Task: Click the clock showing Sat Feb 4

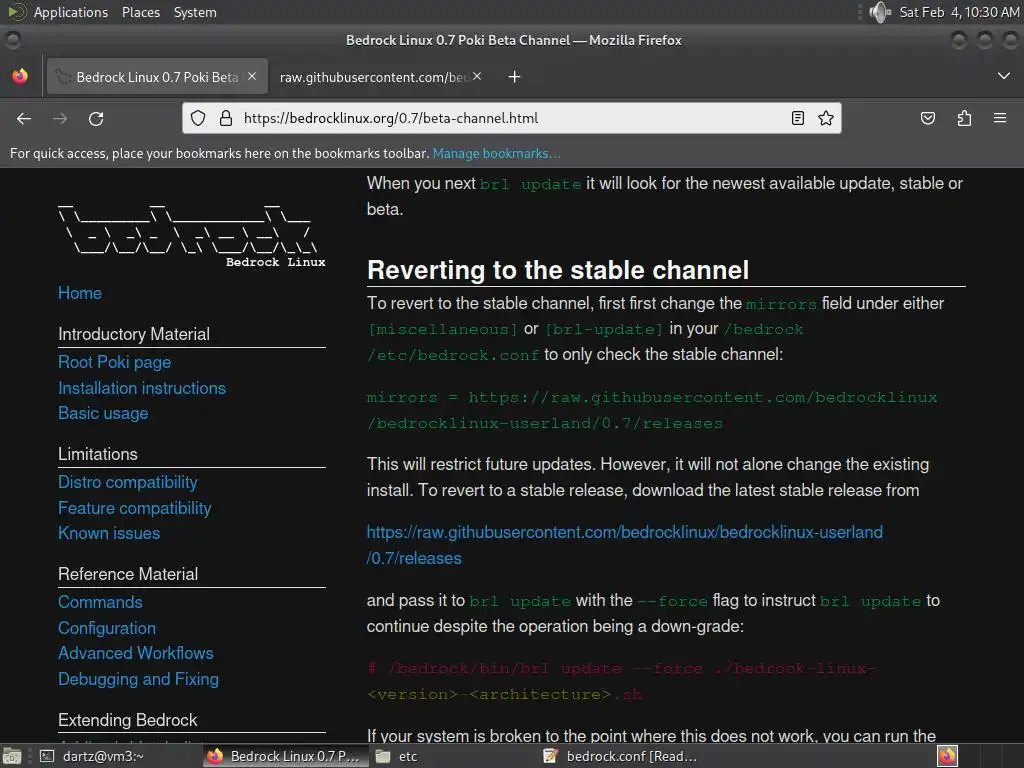Action: coord(959,12)
